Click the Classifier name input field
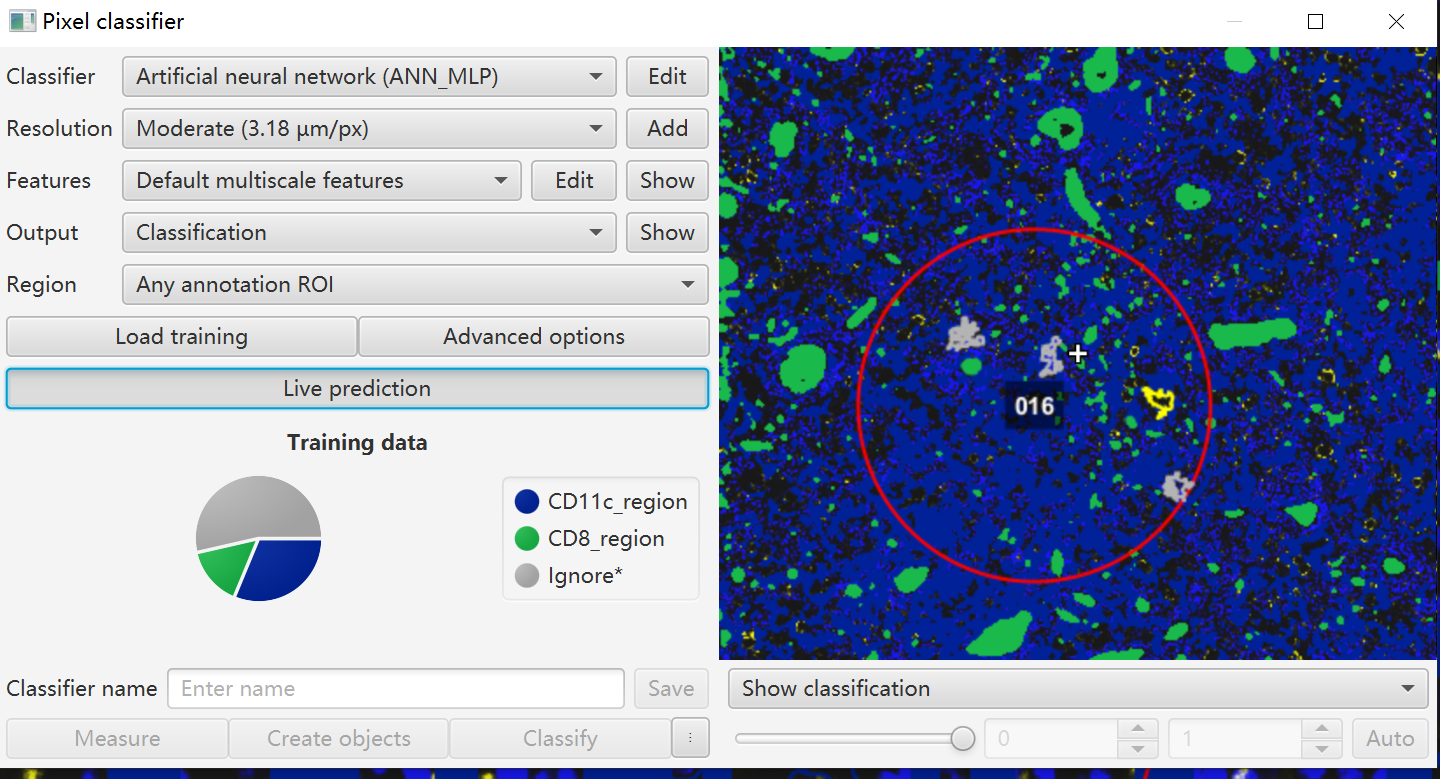This screenshot has height=779, width=1440. 395,689
